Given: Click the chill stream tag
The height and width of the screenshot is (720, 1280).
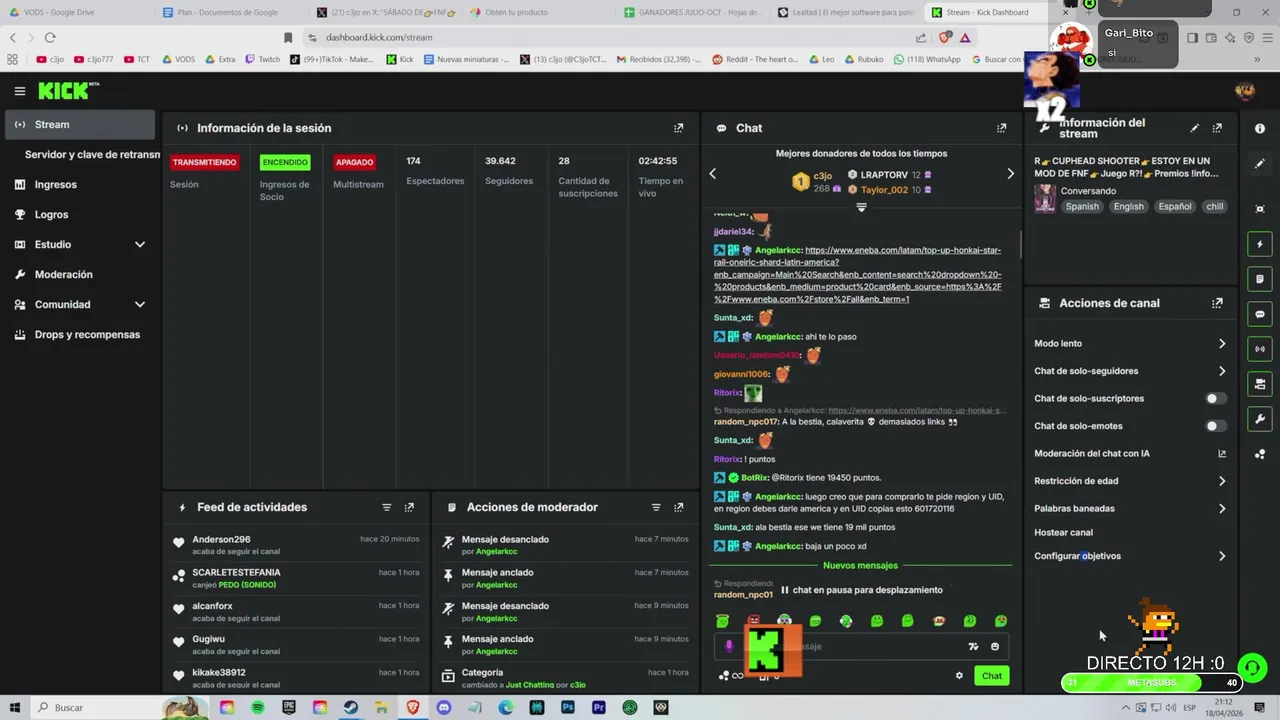Looking at the screenshot, I should point(1214,206).
